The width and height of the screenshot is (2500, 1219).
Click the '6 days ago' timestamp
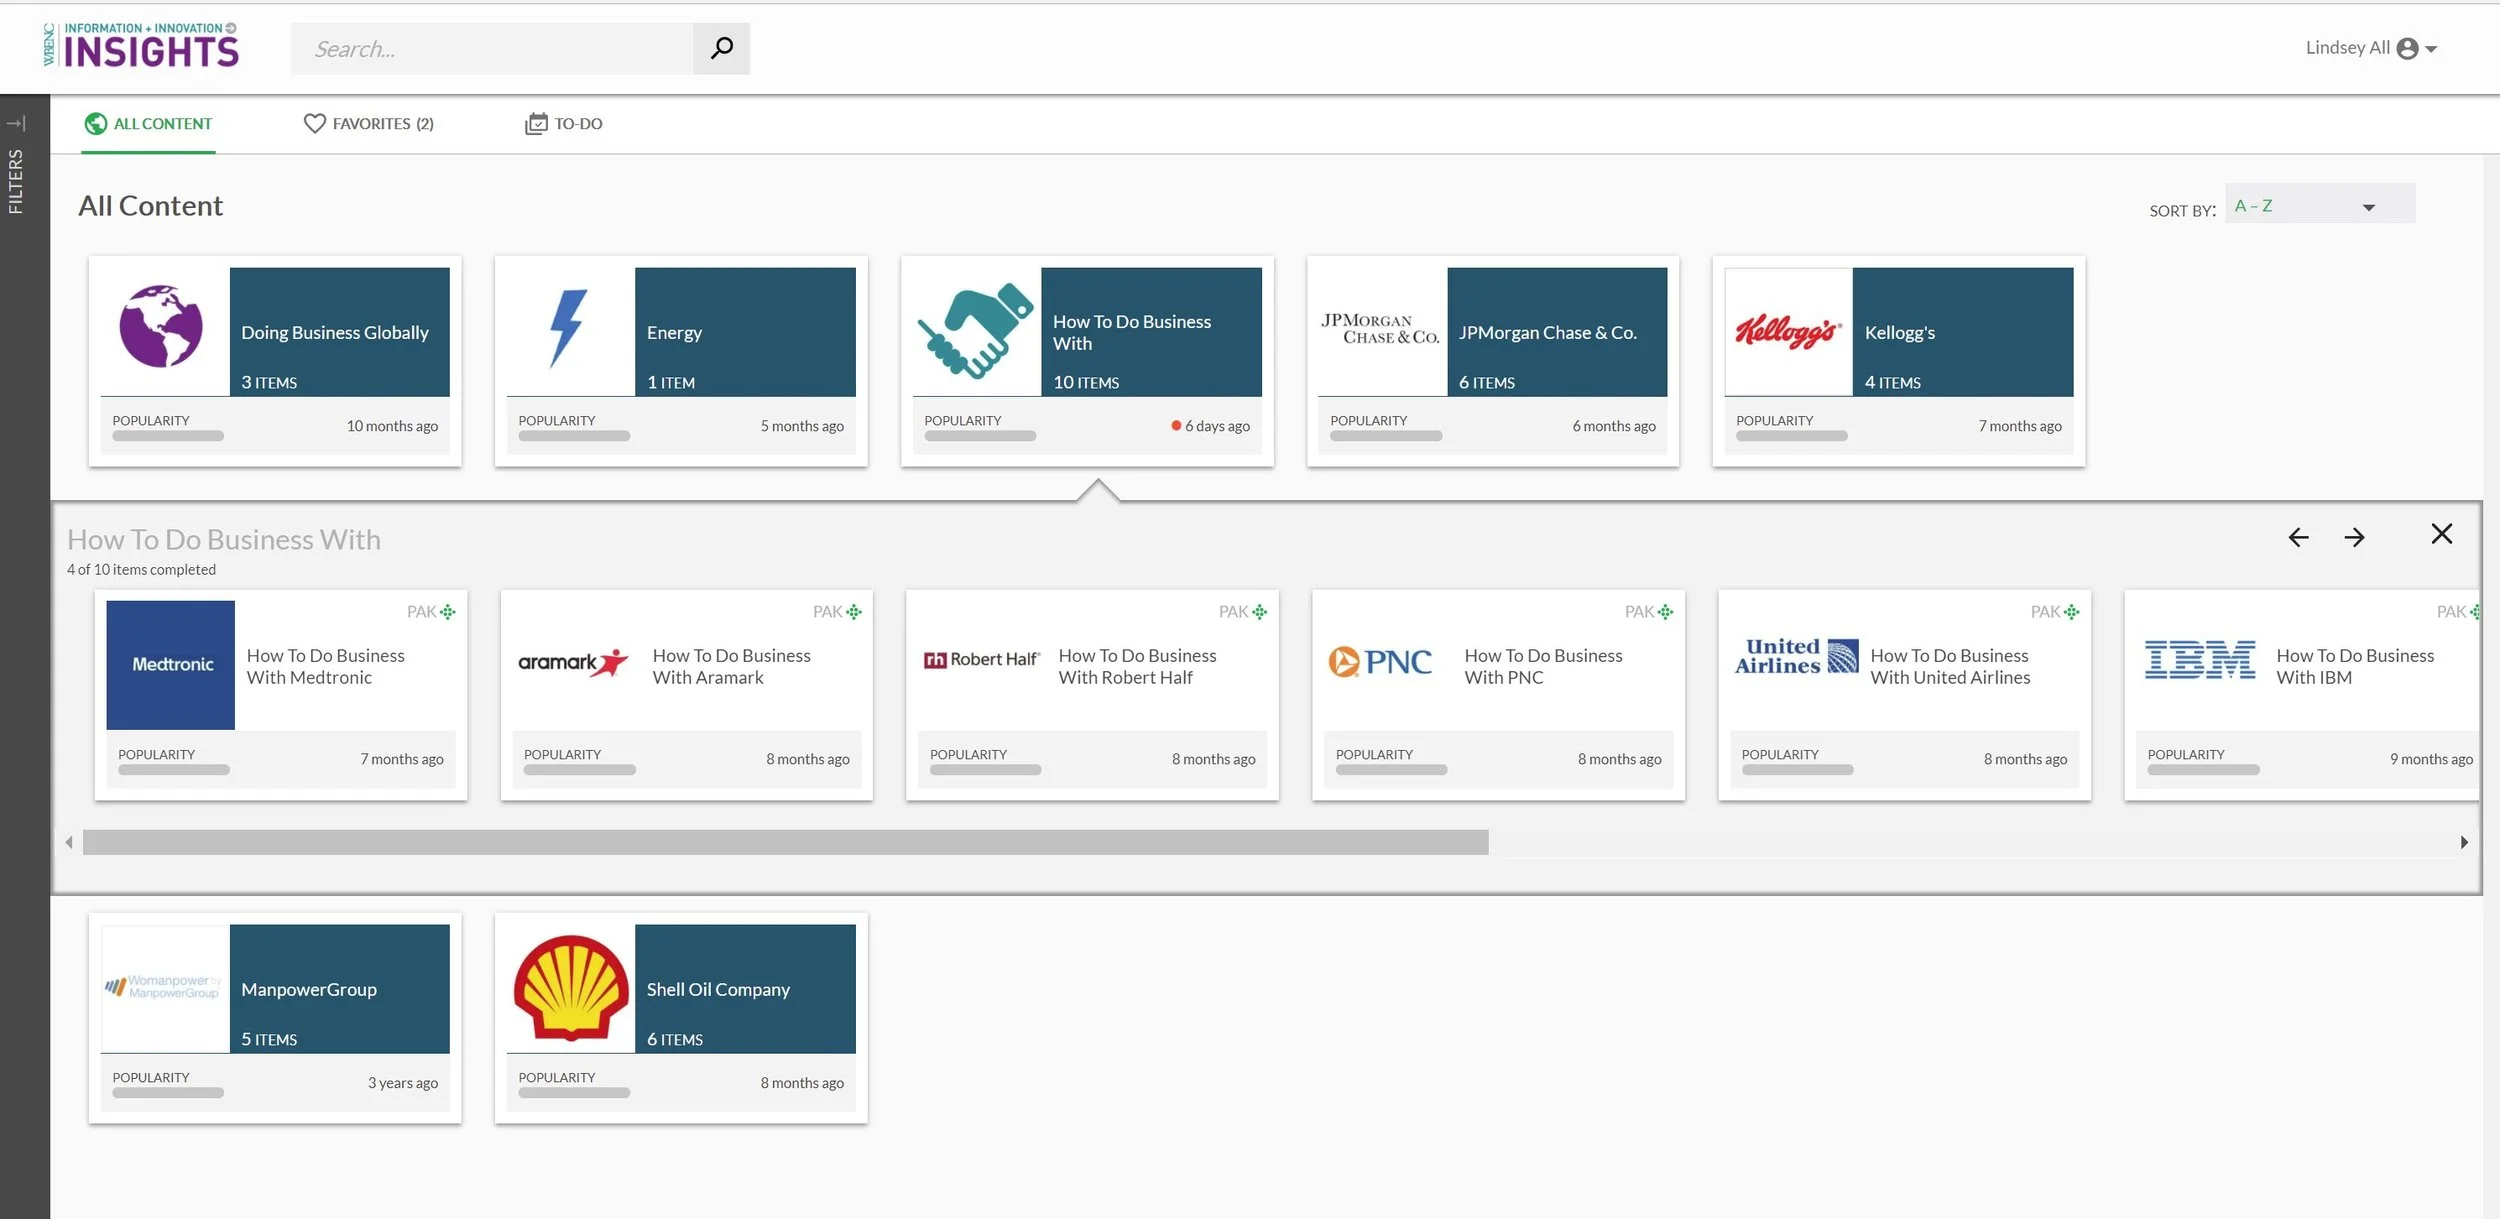pos(1217,426)
